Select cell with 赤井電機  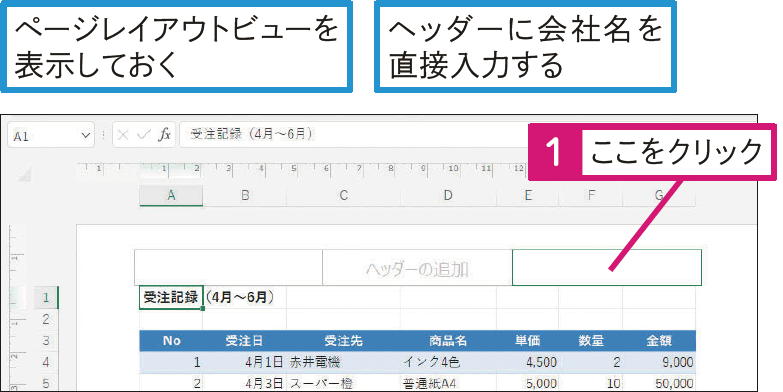[x=343, y=362]
